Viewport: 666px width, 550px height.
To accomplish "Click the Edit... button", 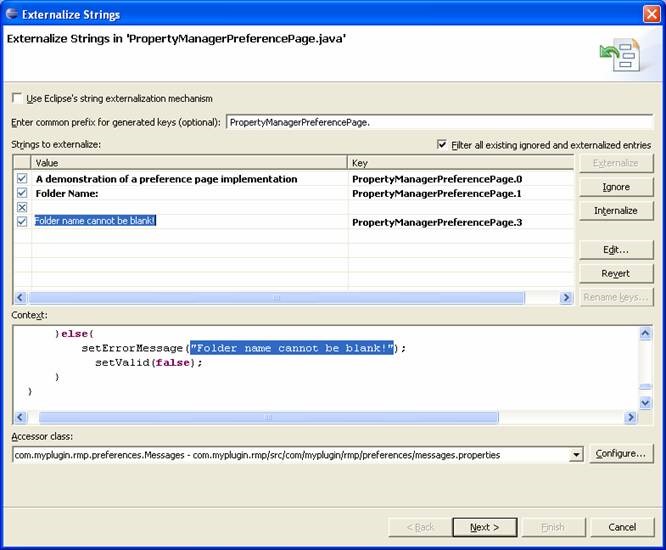I will coord(616,250).
